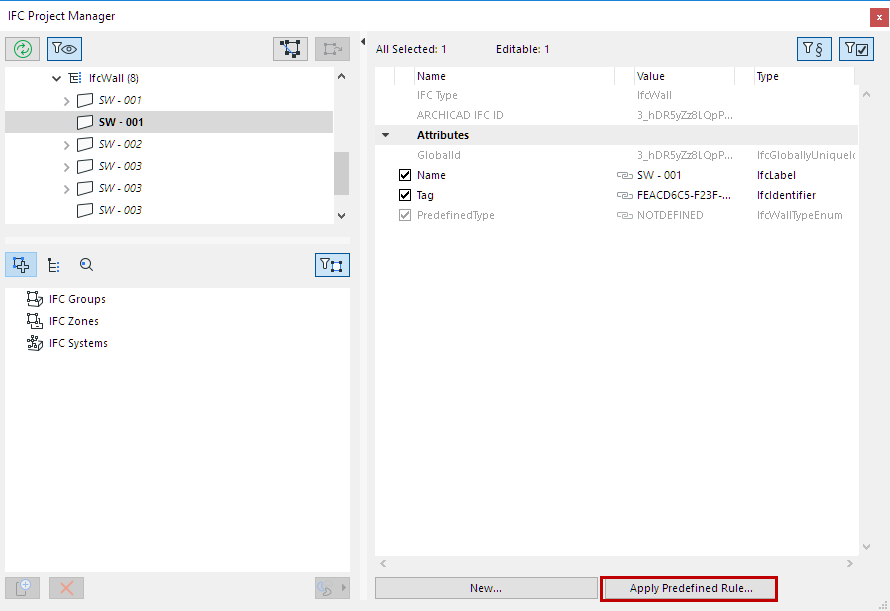This screenshot has height=611, width=890.
Task: Click the link assignment icon button
Action: click(332, 588)
